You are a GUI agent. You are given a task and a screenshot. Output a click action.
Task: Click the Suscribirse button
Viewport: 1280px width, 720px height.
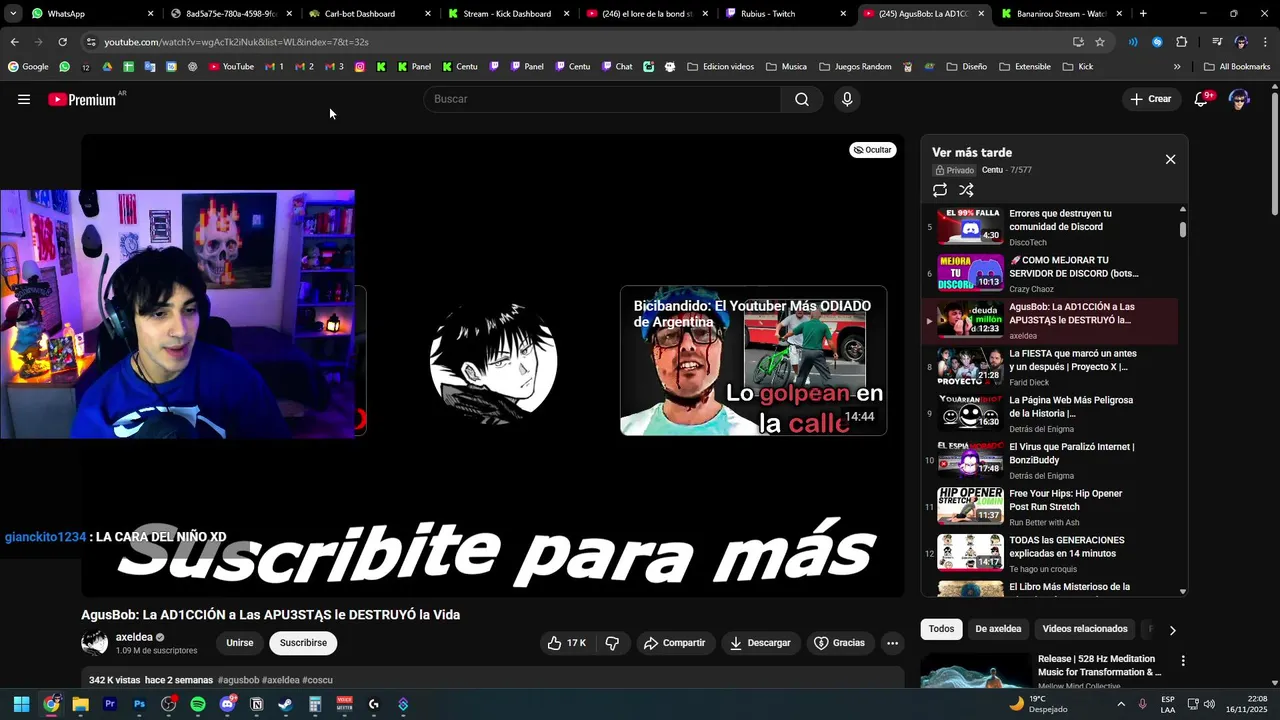click(303, 643)
